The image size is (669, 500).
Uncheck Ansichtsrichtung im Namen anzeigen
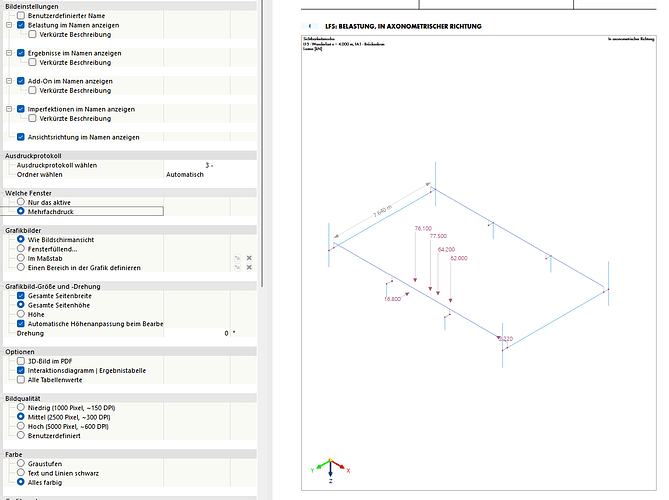point(21,137)
